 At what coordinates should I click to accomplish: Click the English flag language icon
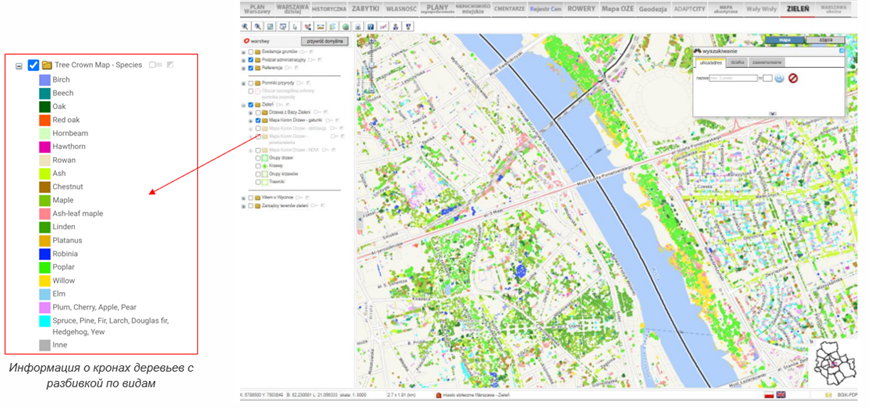tap(780, 396)
